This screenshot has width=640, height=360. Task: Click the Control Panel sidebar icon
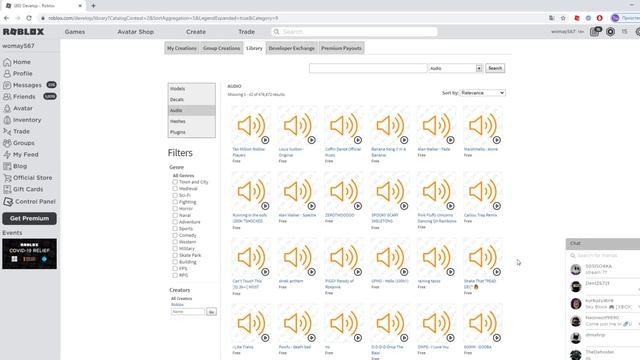[8, 202]
